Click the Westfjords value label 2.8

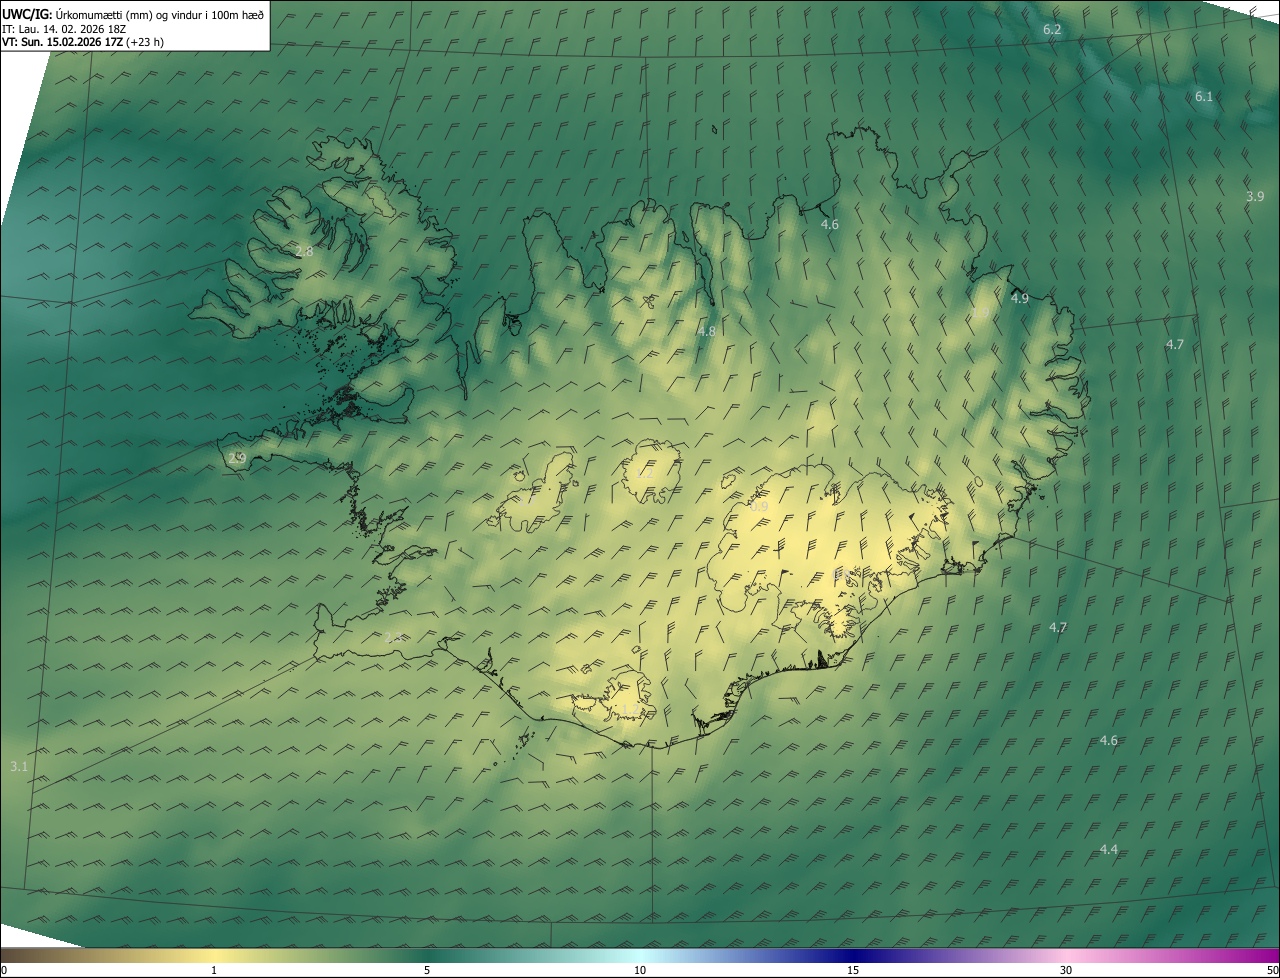(304, 251)
